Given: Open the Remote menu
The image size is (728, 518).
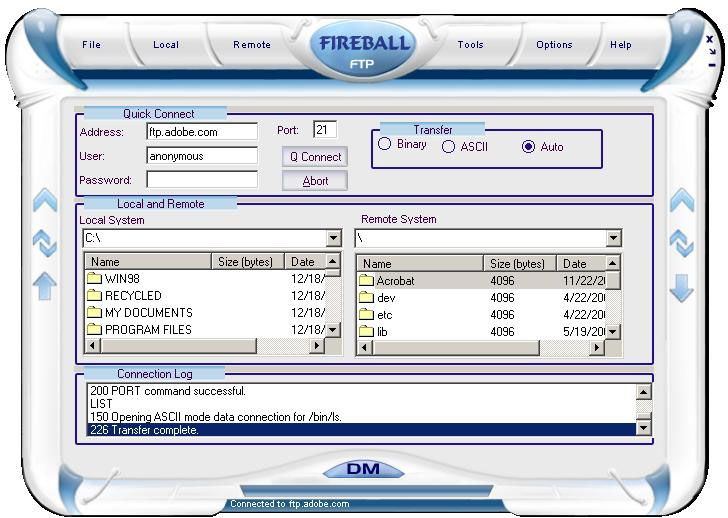Looking at the screenshot, I should click(x=252, y=45).
